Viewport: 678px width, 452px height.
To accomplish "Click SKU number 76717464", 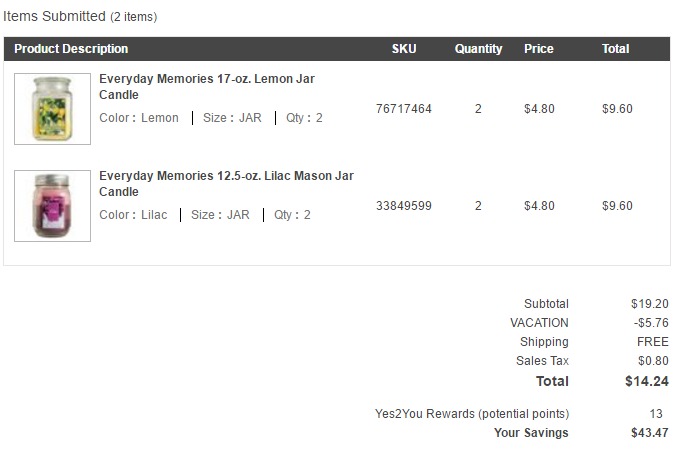I will [404, 109].
